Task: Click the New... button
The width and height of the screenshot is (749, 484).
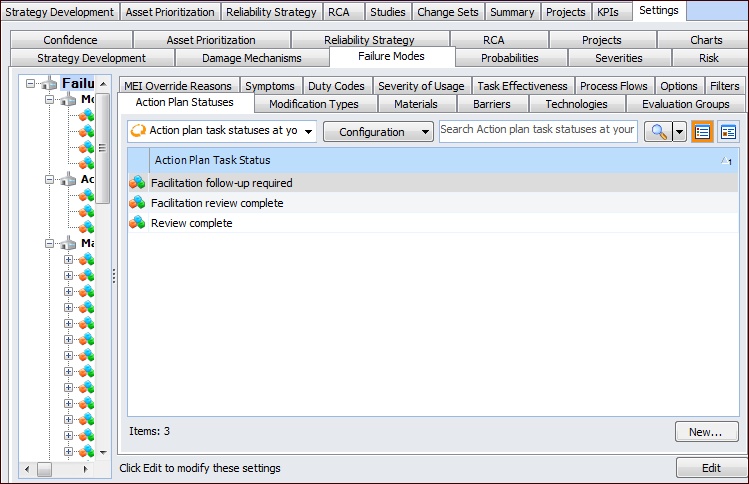Action: pos(706,432)
